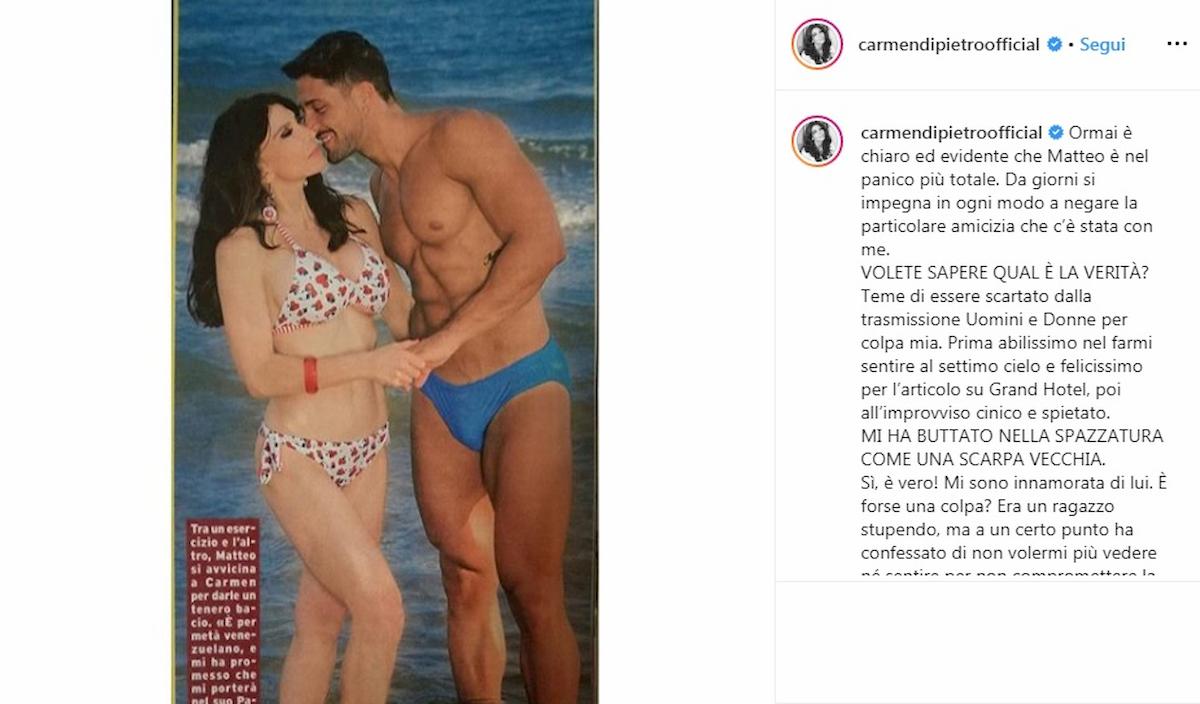Click the caption profile avatar

tap(817, 141)
